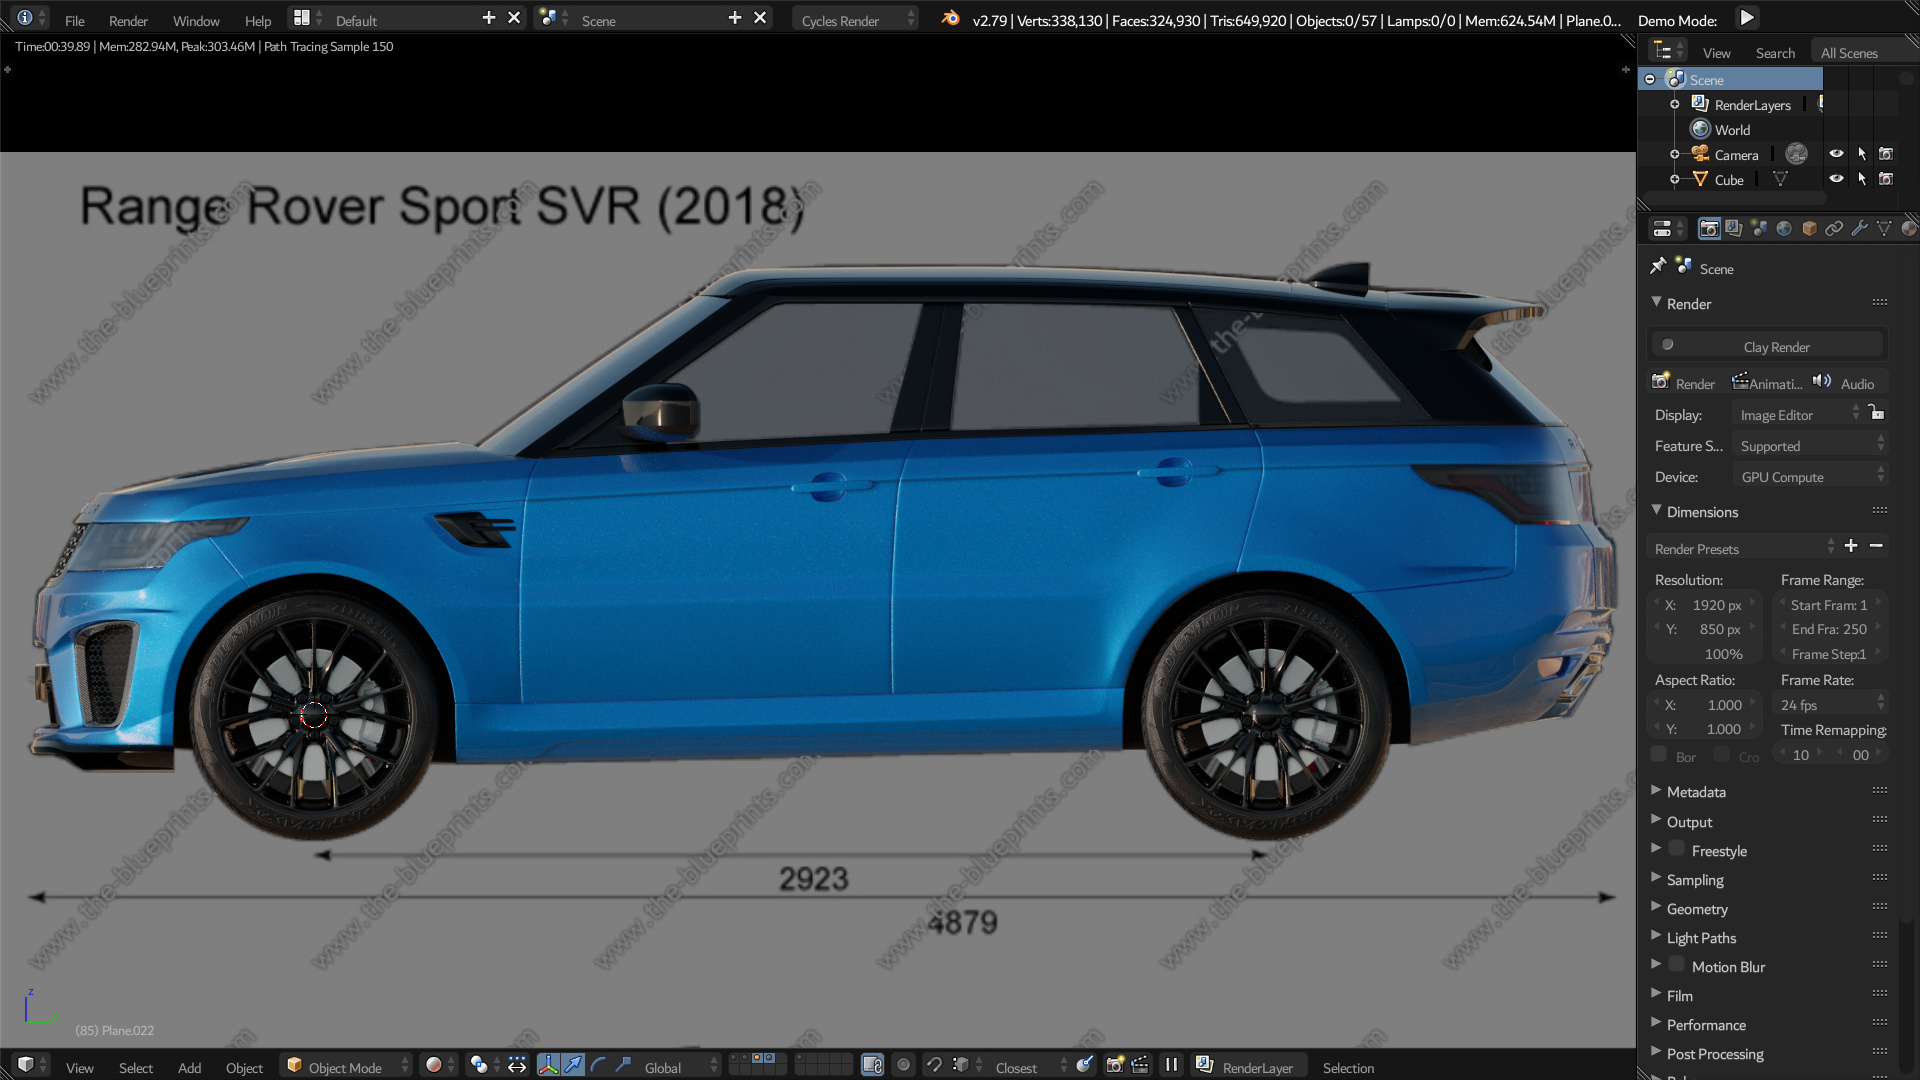1920x1080 pixels.
Task: Click the Audio mixdown button
Action: pos(1847,383)
